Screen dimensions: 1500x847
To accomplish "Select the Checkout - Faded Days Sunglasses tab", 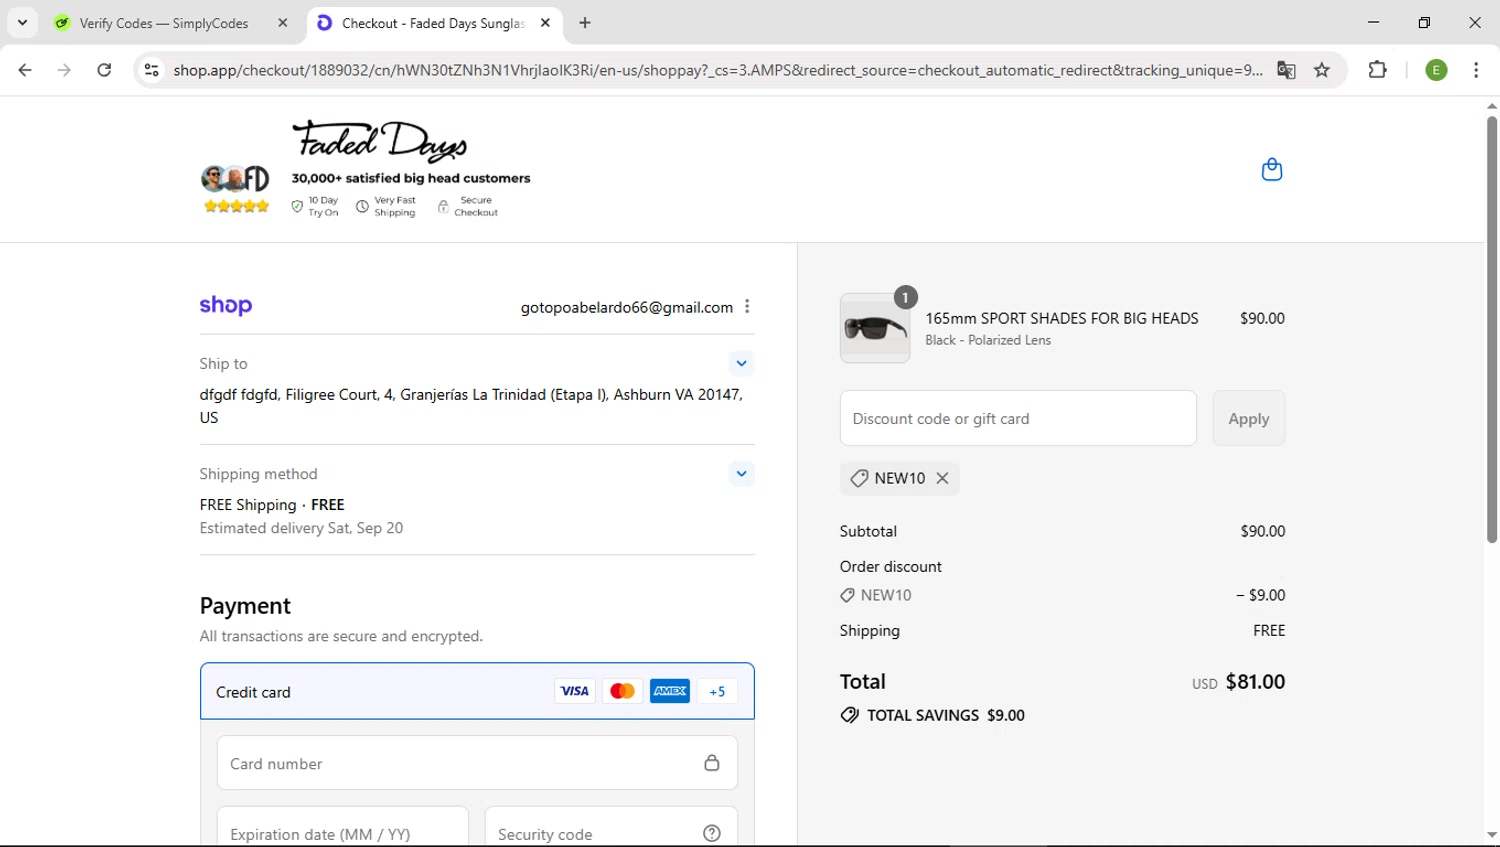I will pyautogui.click(x=432, y=23).
